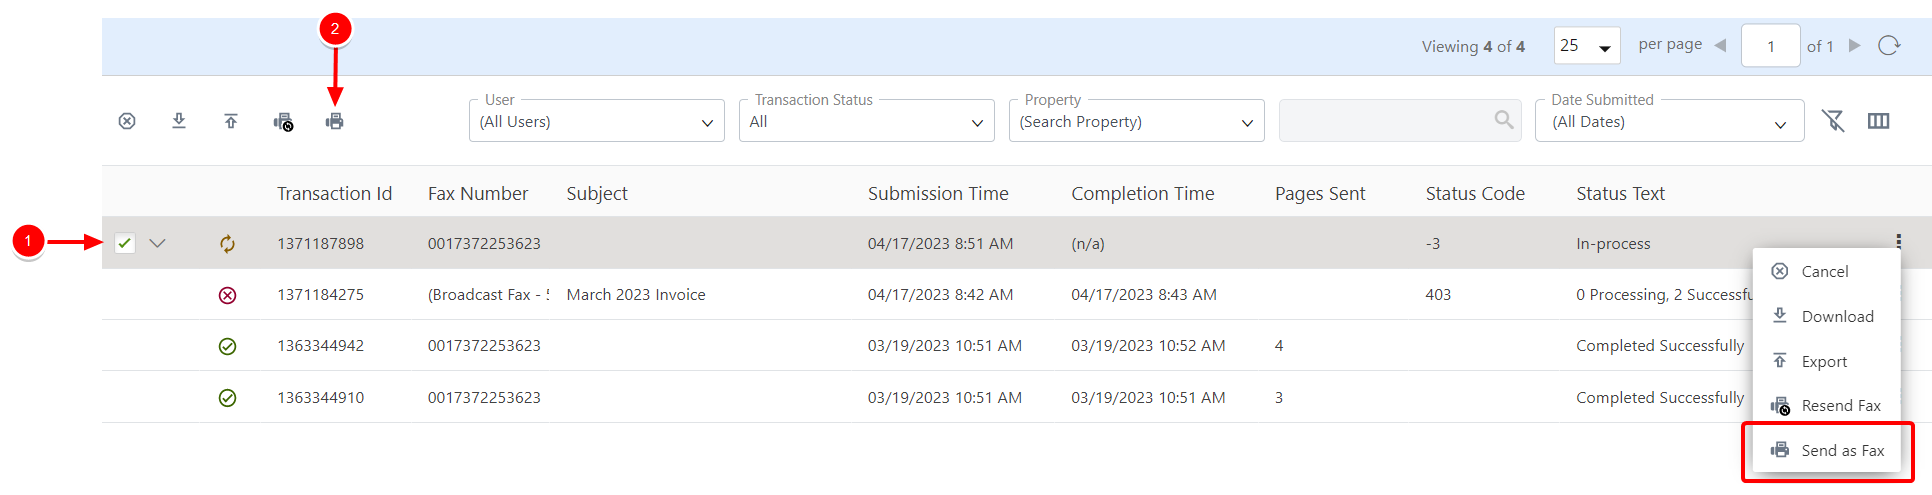Choose Download in the context menu
The height and width of the screenshot is (495, 1932).
coord(1837,317)
